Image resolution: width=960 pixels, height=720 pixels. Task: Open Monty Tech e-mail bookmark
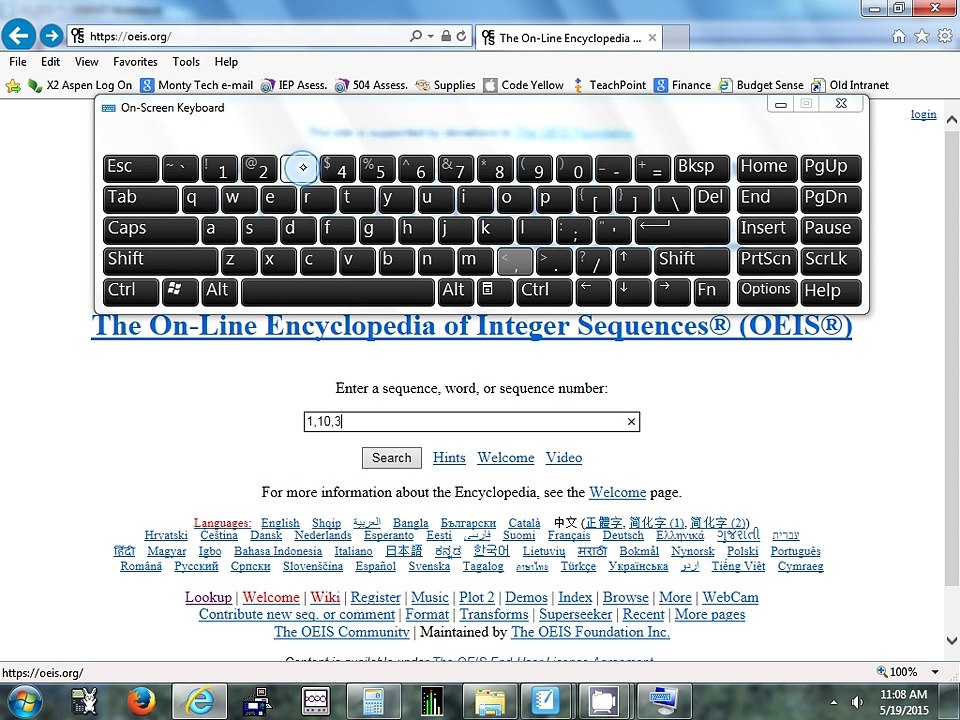pos(197,86)
